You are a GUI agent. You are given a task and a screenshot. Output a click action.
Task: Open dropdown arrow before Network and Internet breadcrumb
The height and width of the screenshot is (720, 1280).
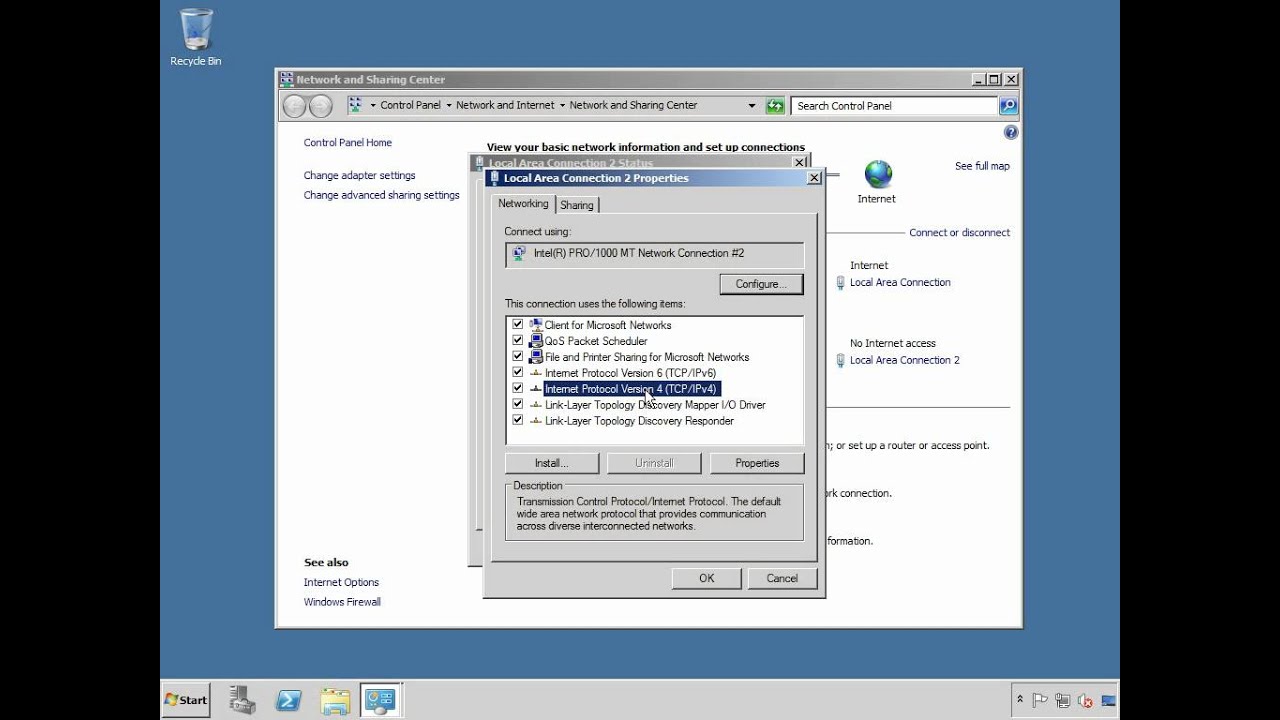449,105
